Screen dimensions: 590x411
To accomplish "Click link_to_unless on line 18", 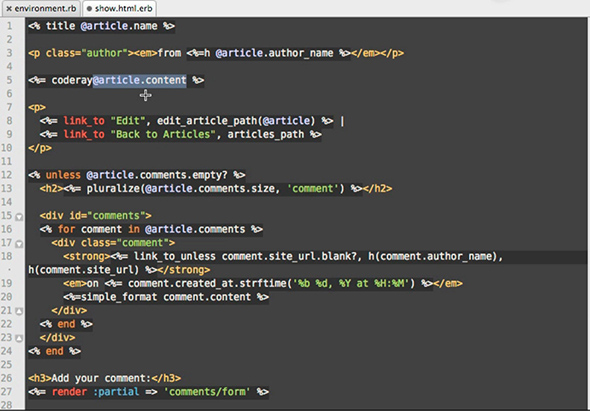I will coord(175,257).
